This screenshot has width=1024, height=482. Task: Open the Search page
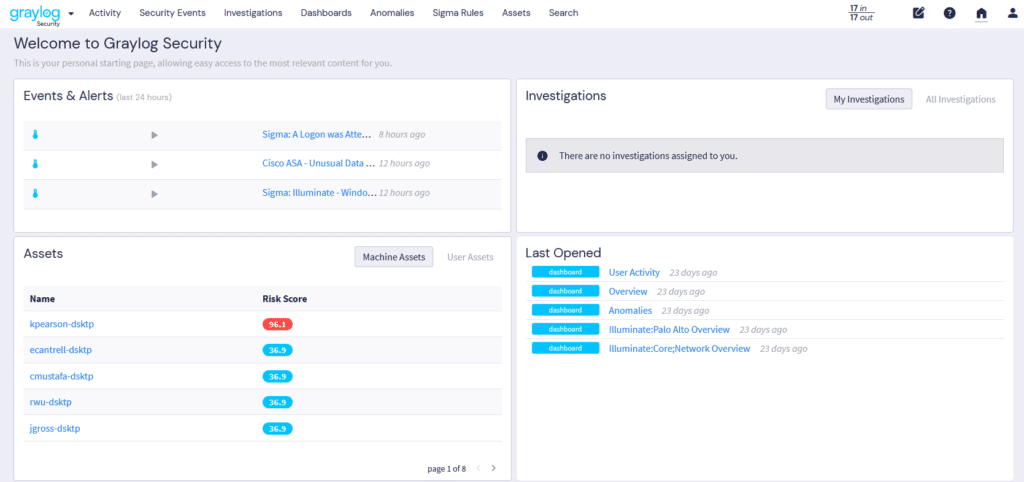coord(563,12)
